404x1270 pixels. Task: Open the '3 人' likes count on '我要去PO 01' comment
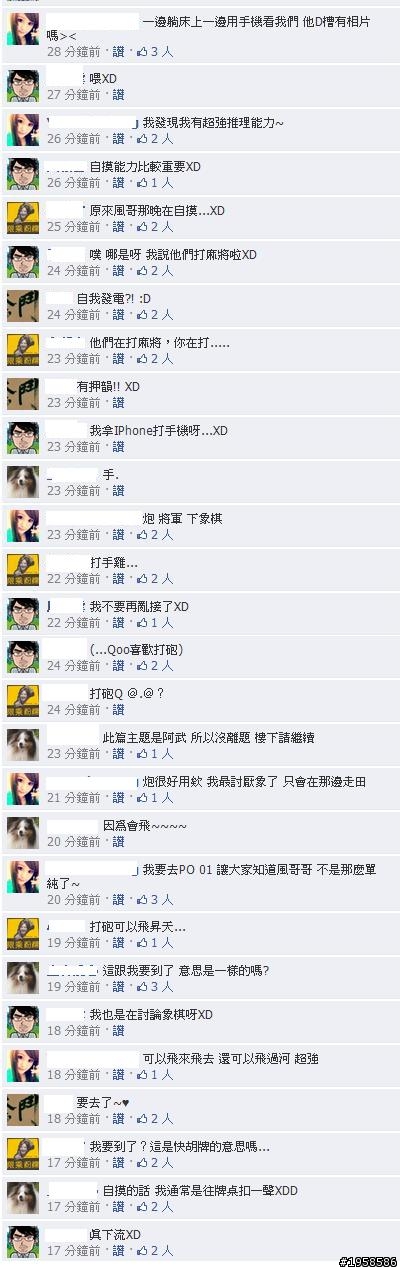[x=161, y=899]
